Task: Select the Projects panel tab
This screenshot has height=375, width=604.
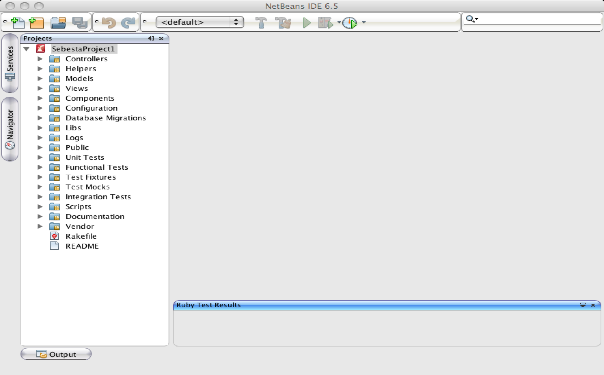Action: 38,38
